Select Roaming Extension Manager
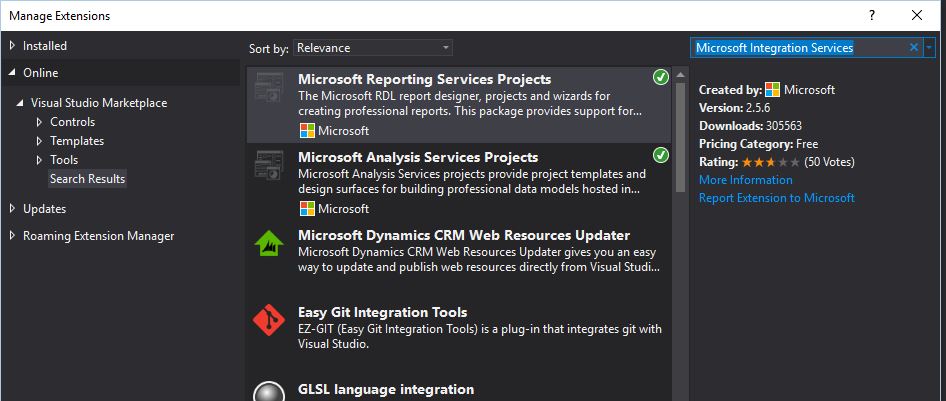This screenshot has width=946, height=401. [98, 236]
